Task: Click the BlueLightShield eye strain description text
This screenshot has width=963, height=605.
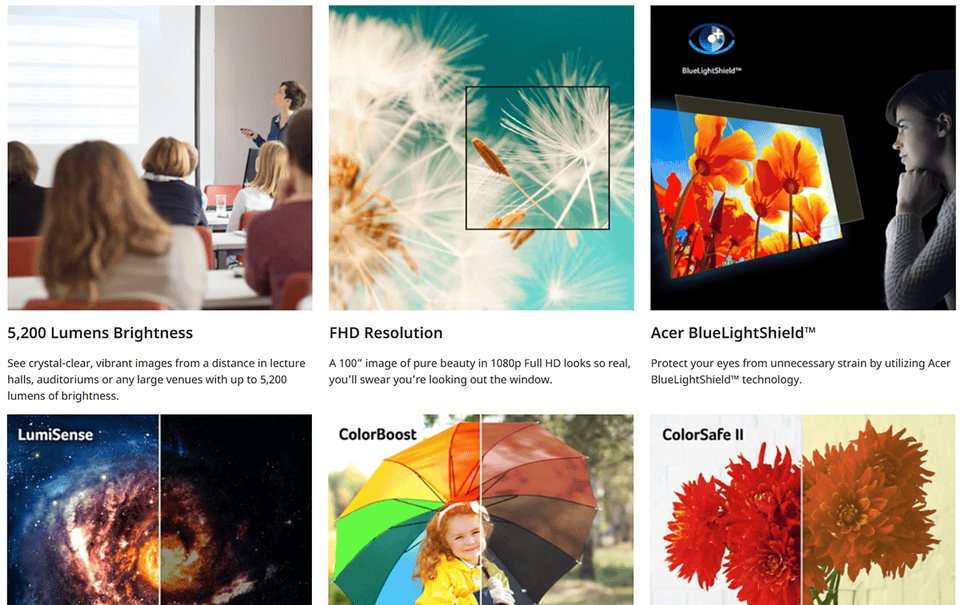Action: [801, 372]
